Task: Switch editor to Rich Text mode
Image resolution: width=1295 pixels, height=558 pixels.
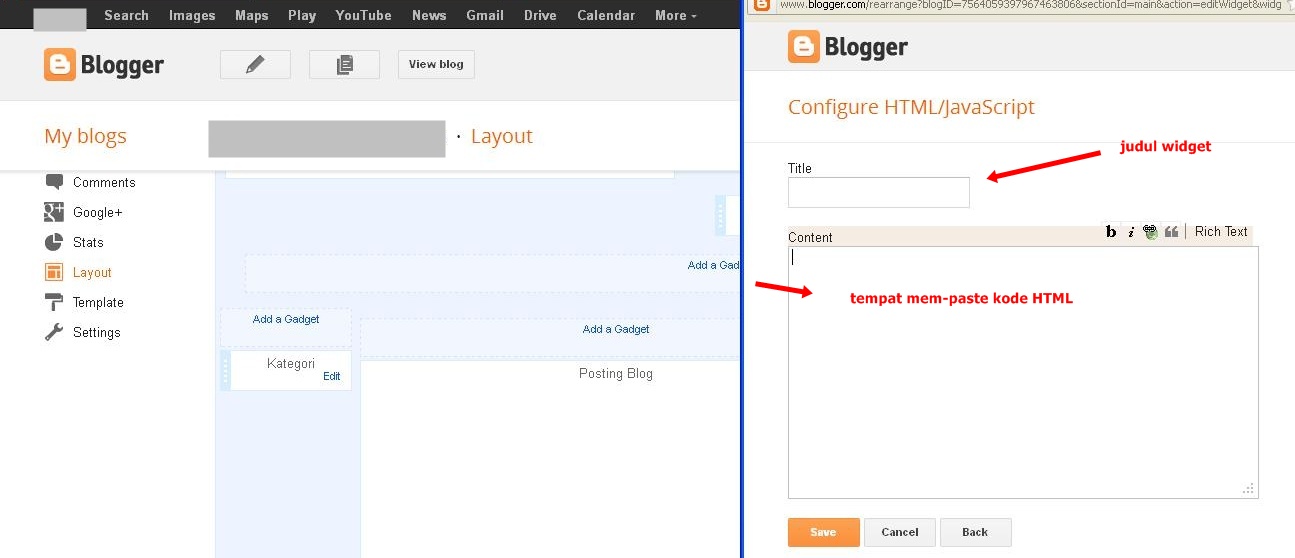Action: point(1221,231)
